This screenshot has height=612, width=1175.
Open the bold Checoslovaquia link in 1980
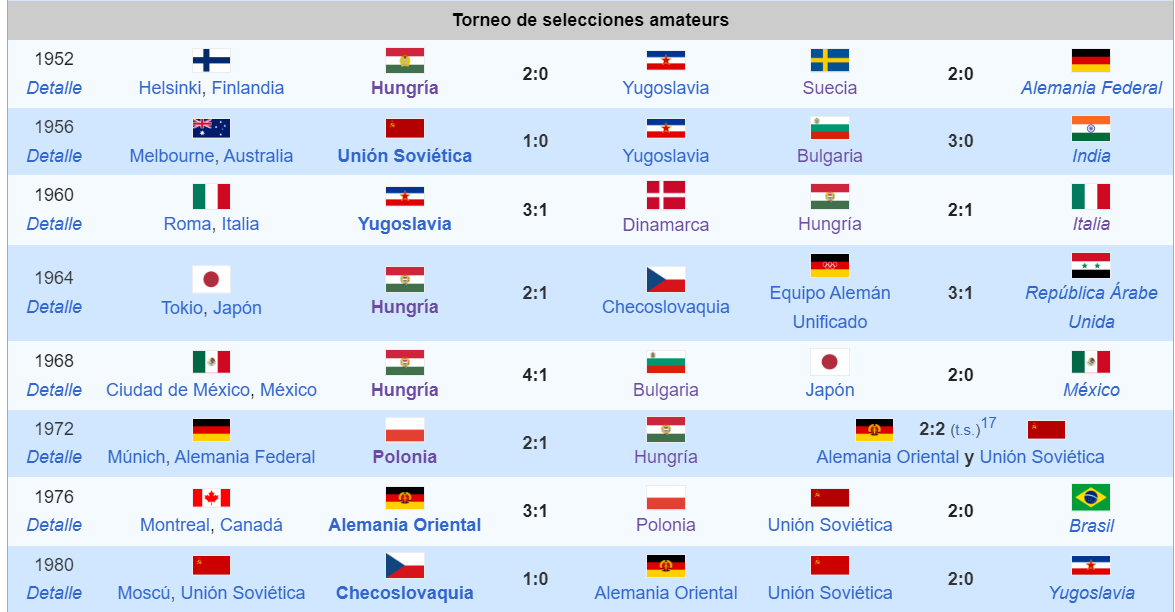click(x=405, y=593)
